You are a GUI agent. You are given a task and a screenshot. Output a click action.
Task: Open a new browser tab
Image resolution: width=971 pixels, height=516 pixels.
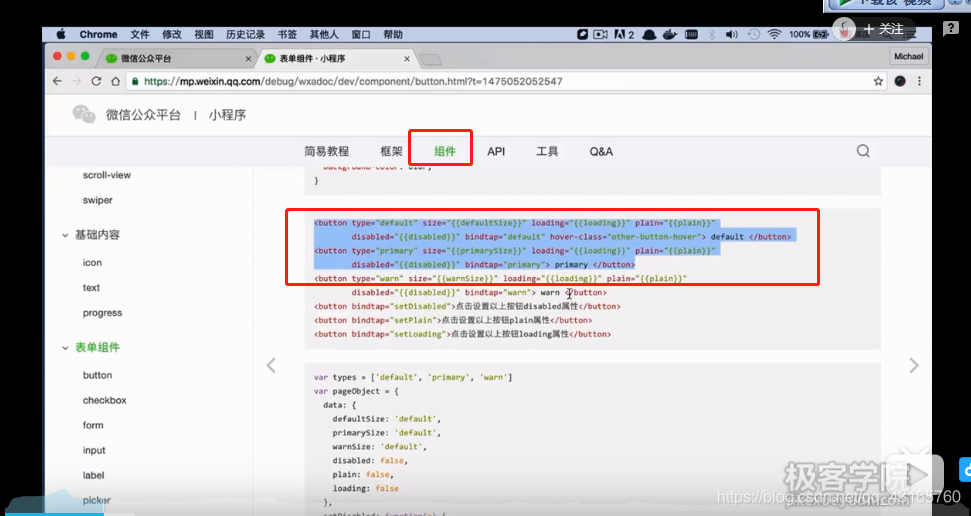click(x=430, y=59)
